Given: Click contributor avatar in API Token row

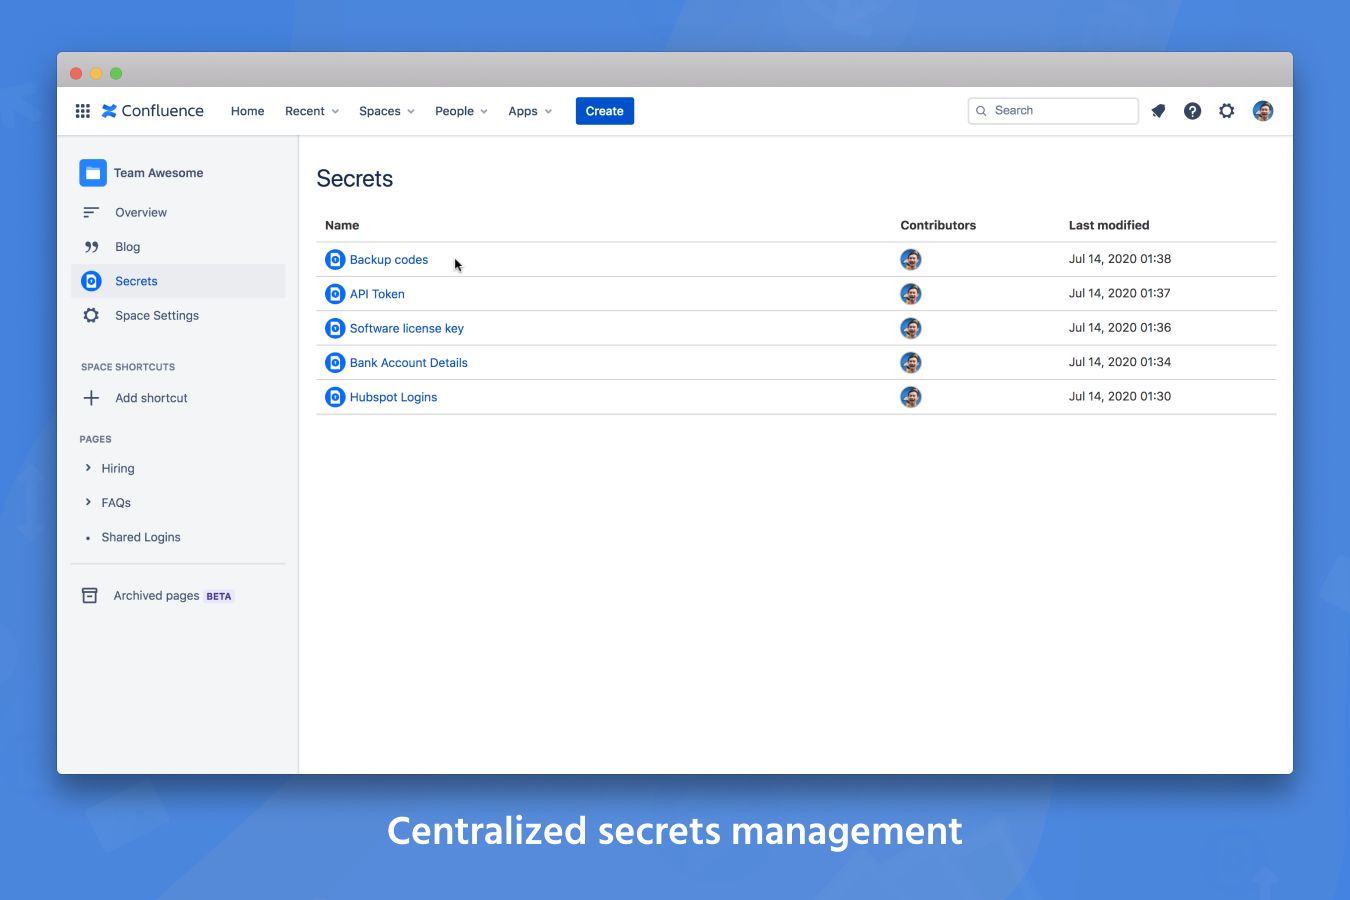Looking at the screenshot, I should coord(911,294).
